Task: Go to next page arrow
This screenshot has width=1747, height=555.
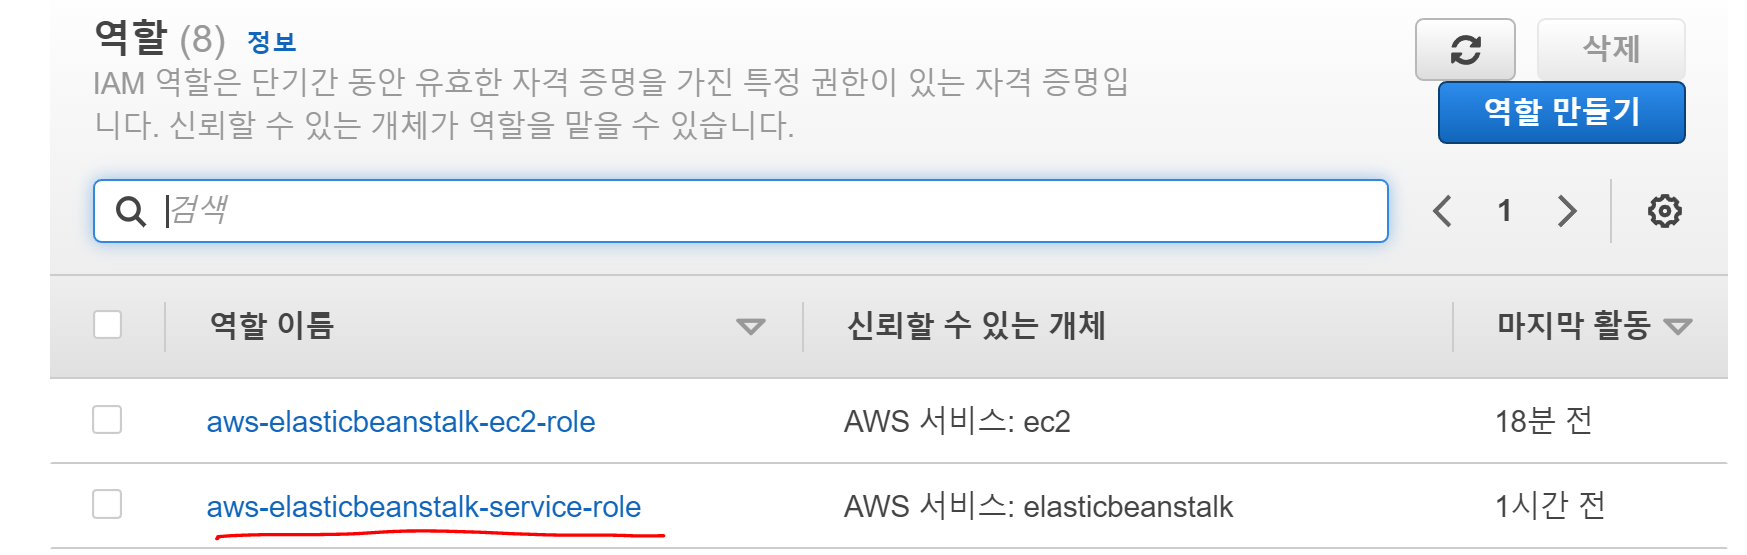Action: [1567, 211]
